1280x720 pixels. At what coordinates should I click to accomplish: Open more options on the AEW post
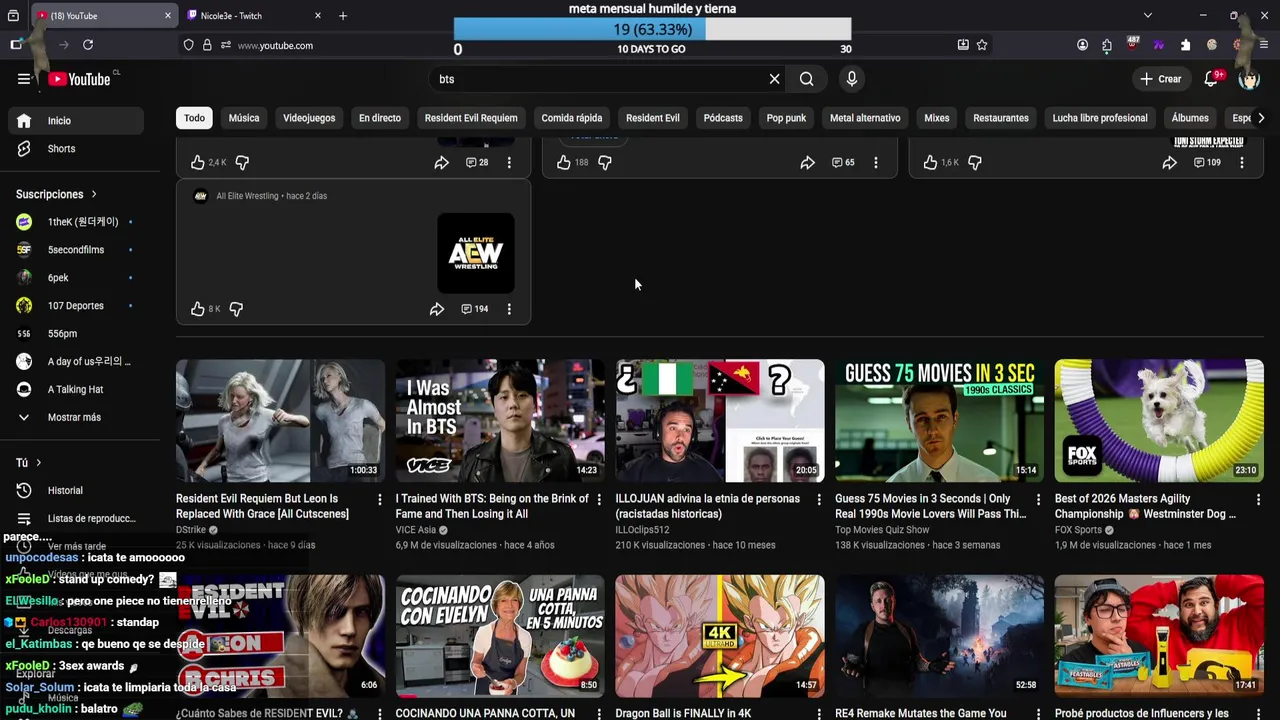(x=509, y=309)
